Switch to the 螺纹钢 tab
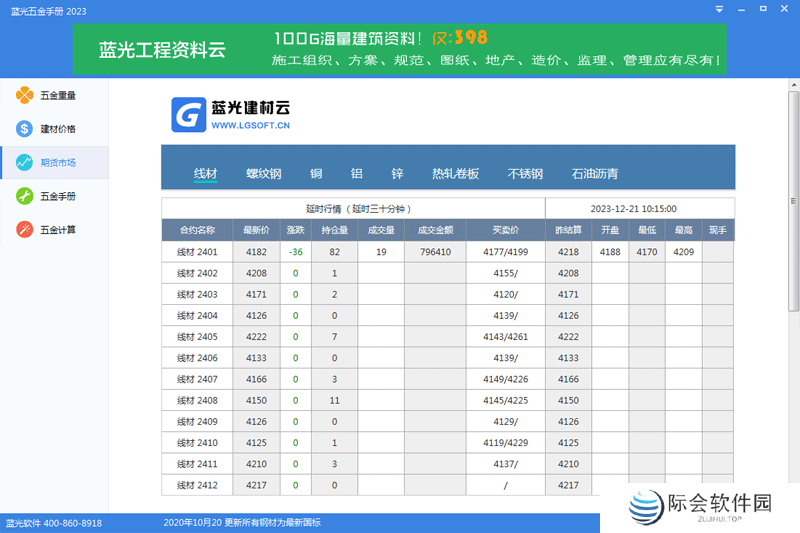 264,174
